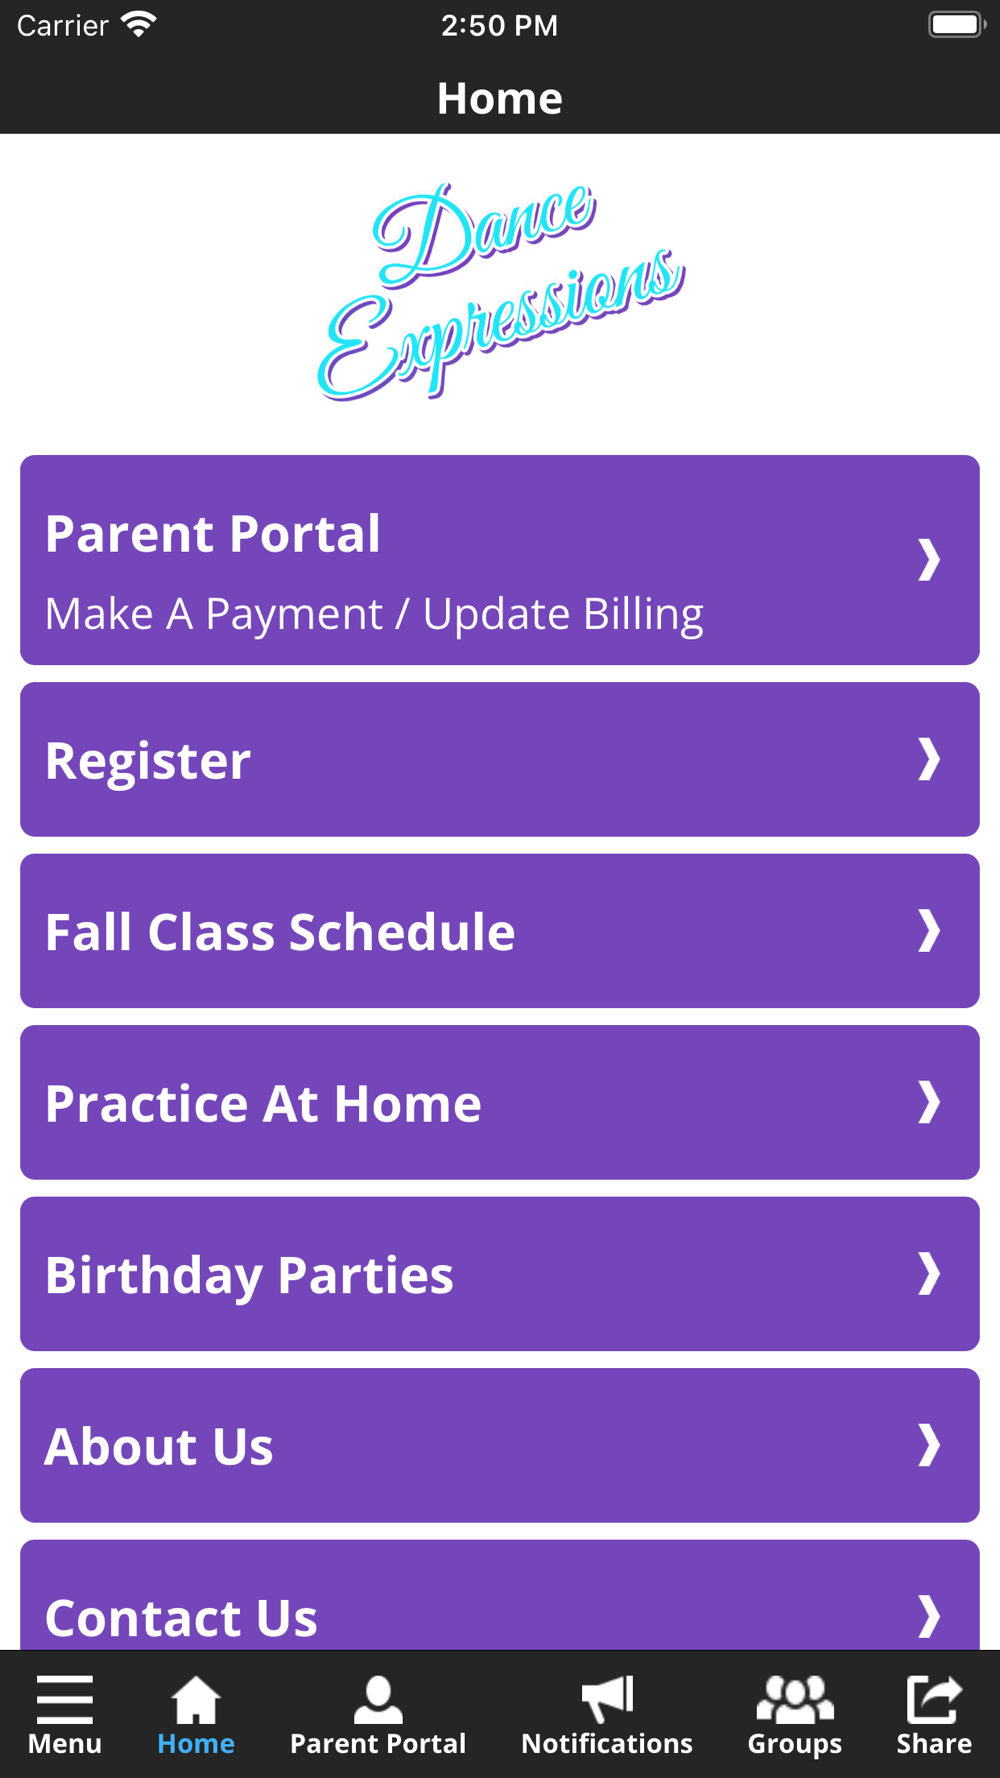Viewport: 1000px width, 1778px height.
Task: Open the Contact Us item
Action: point(500,1595)
